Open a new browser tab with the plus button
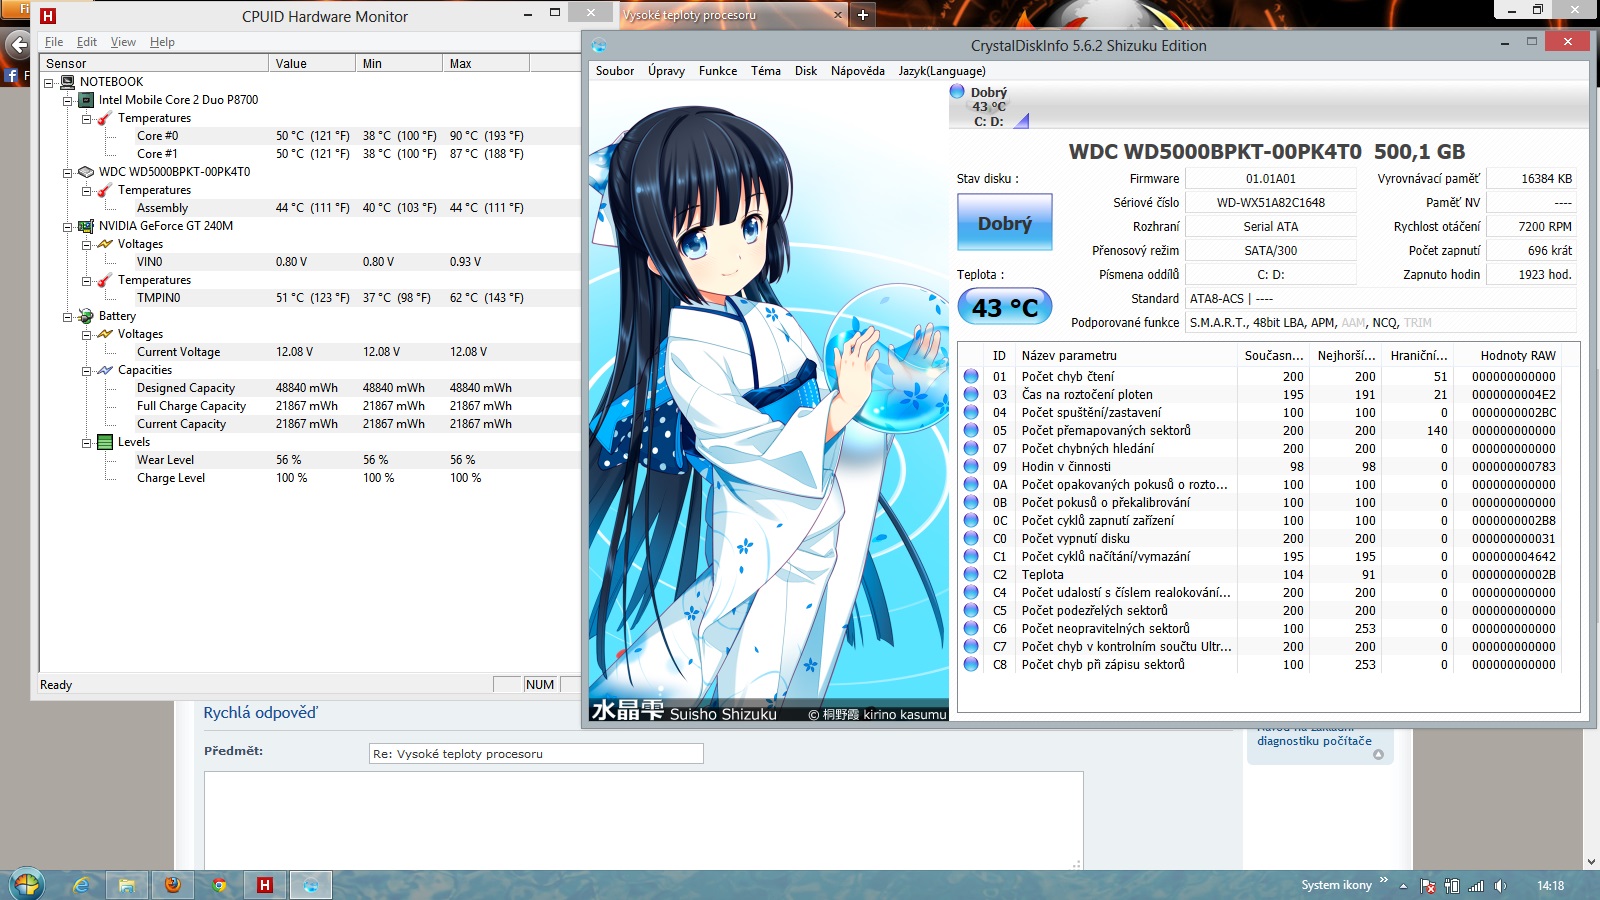This screenshot has height=900, width=1600. (x=862, y=15)
